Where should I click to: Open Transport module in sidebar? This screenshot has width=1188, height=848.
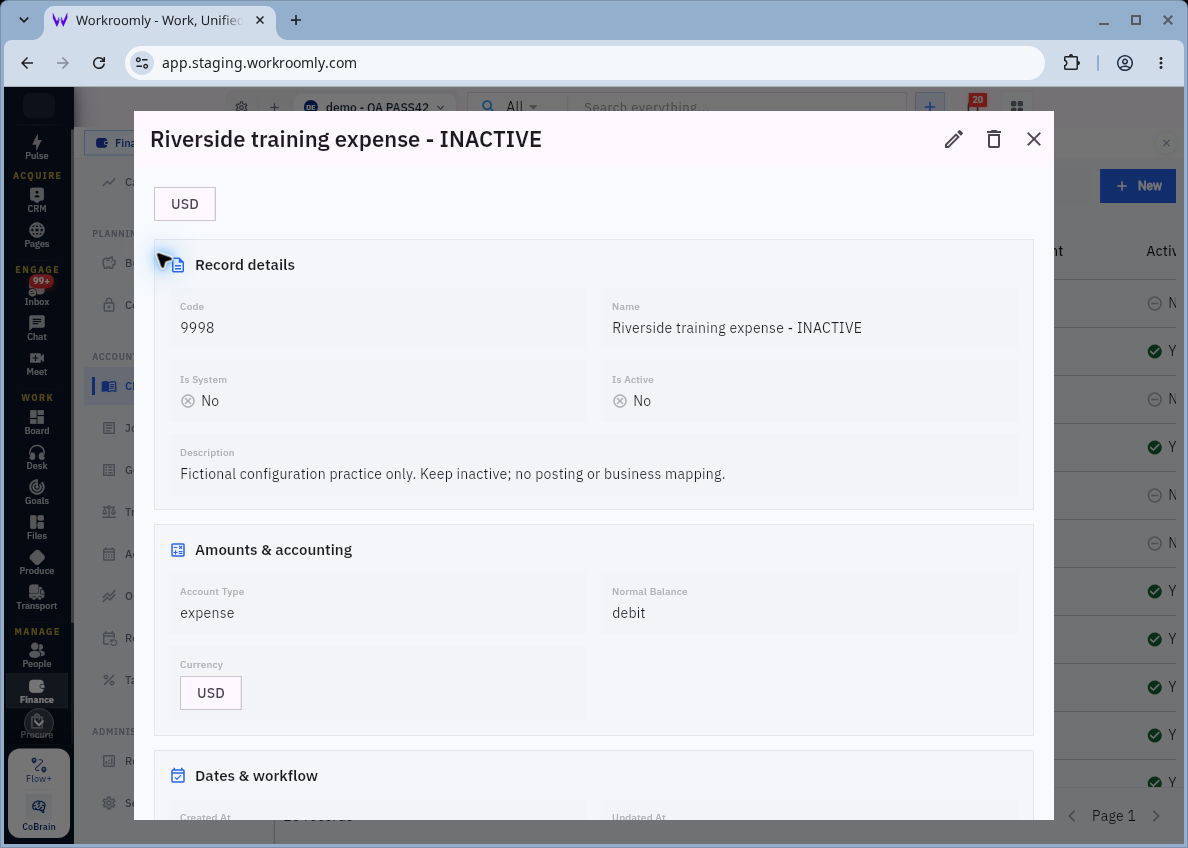[36, 597]
